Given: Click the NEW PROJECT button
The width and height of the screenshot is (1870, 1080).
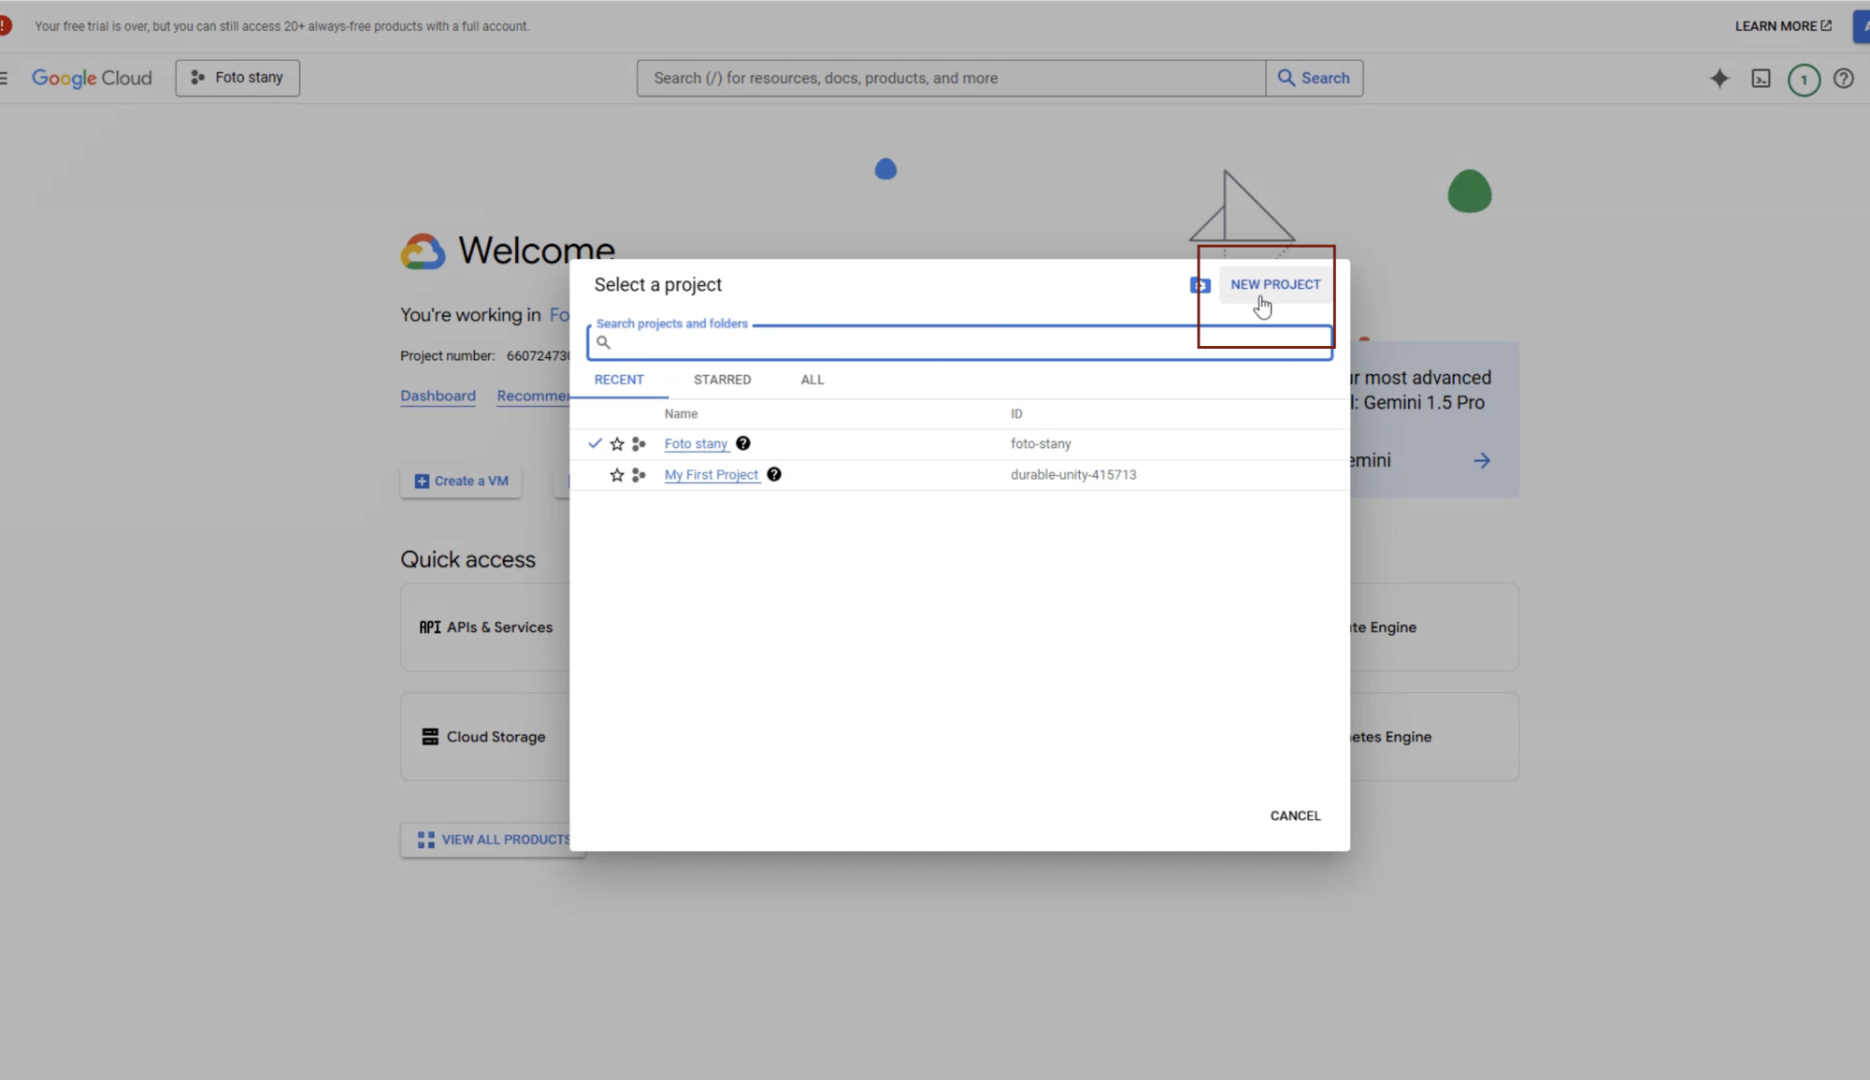Looking at the screenshot, I should 1275,285.
